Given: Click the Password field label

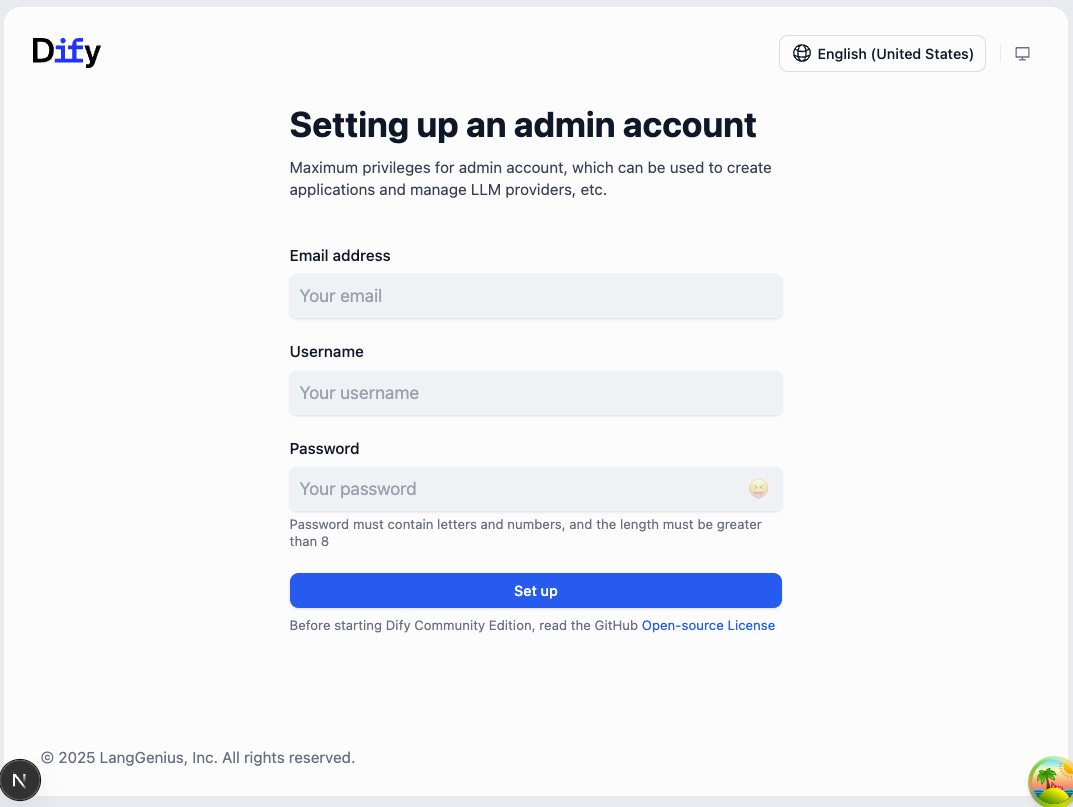Looking at the screenshot, I should click(x=324, y=449).
